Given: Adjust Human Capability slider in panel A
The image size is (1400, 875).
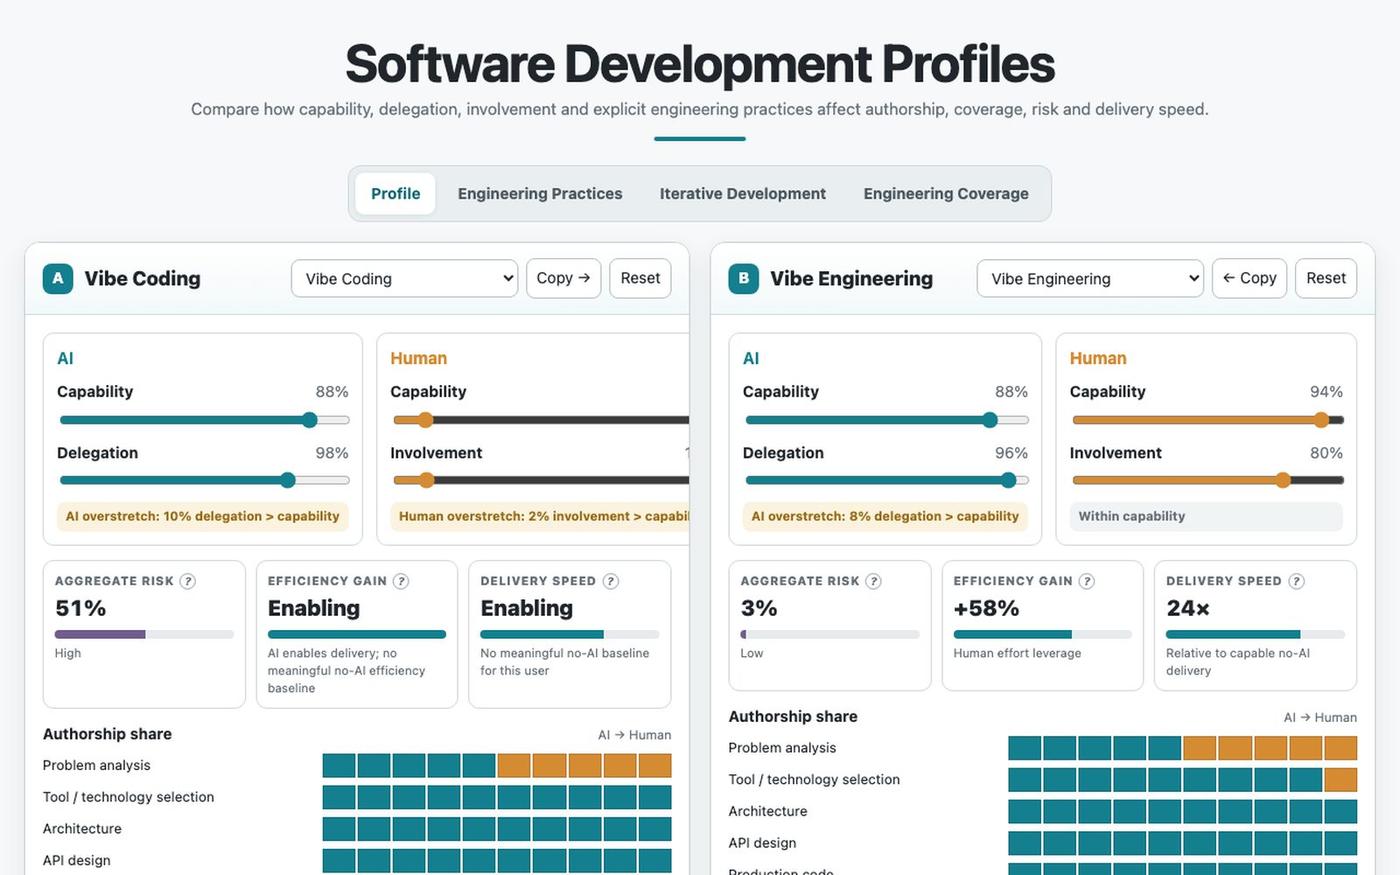Looking at the screenshot, I should click(541, 420).
